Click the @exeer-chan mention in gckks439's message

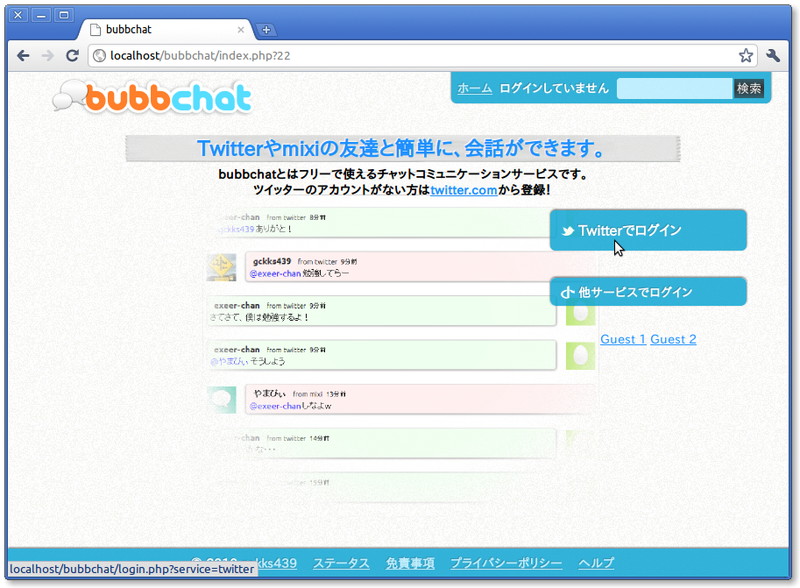275,274
